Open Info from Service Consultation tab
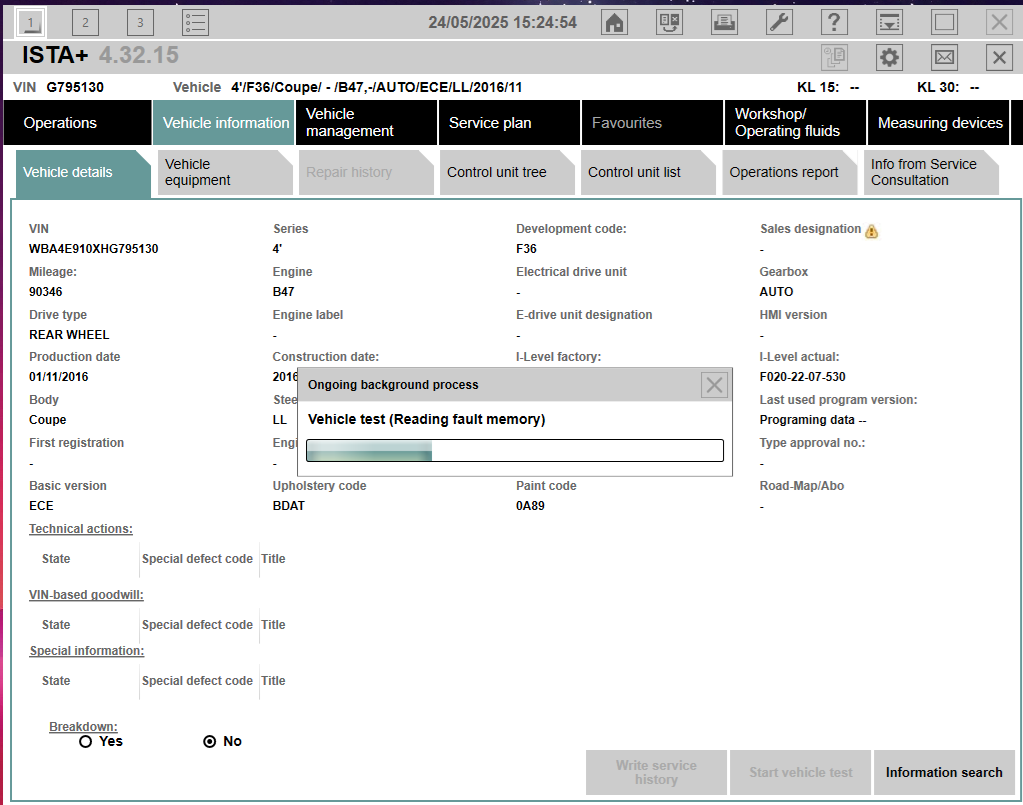 coord(931,172)
